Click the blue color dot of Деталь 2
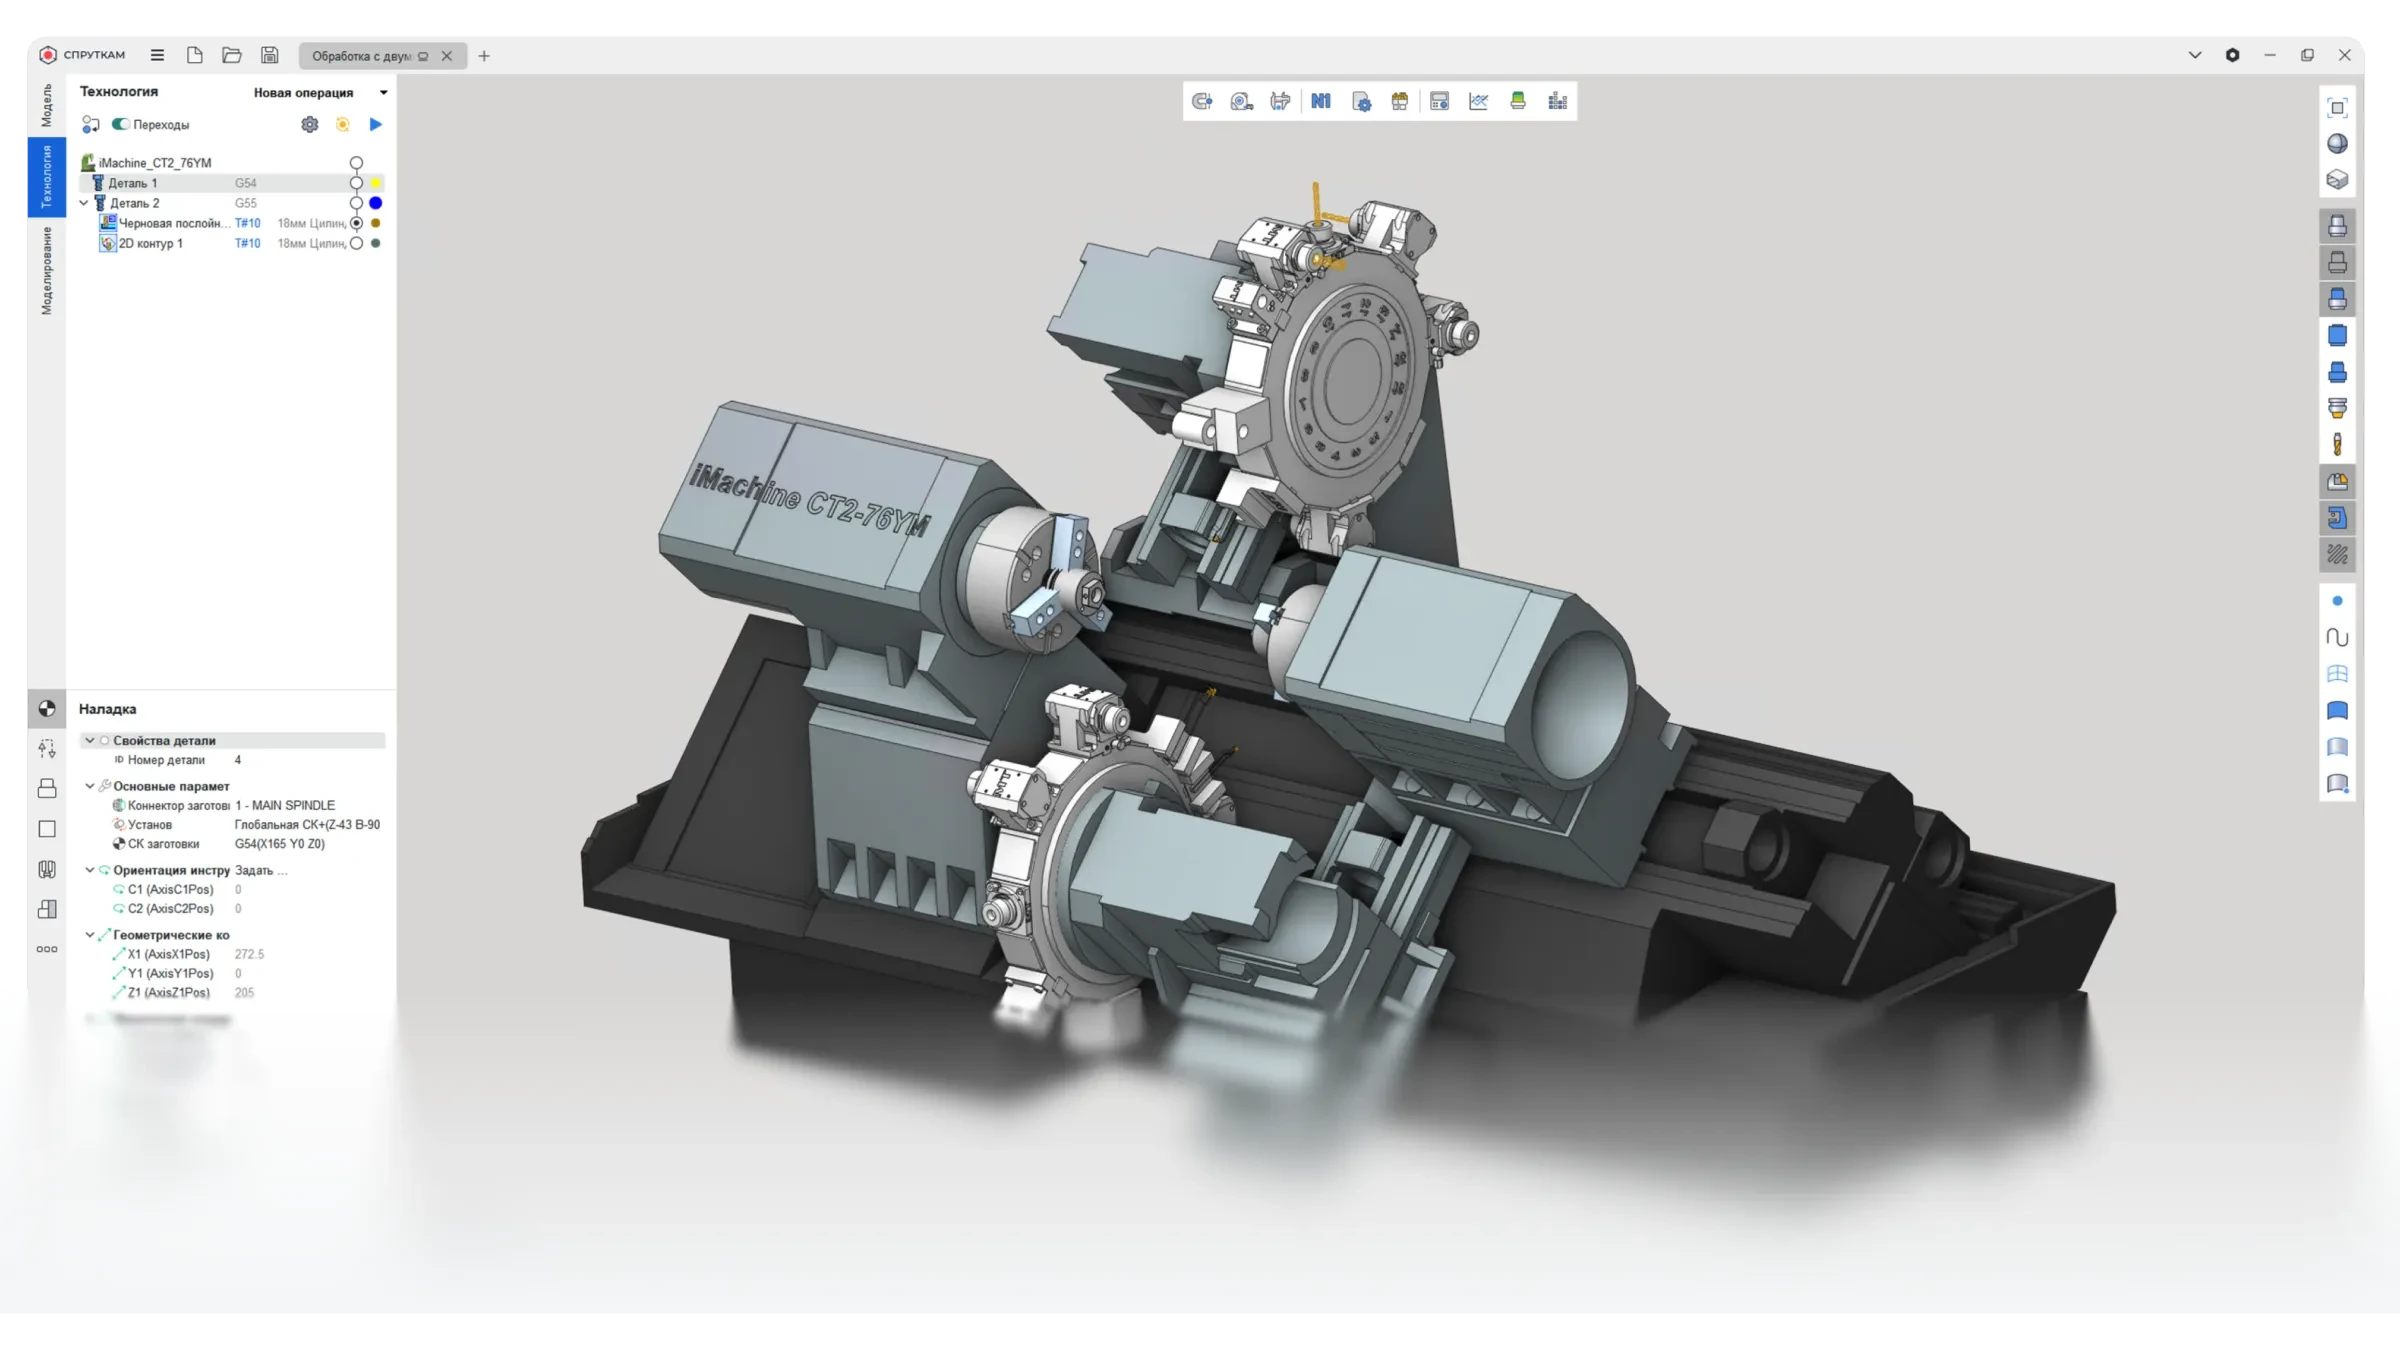2400x1350 pixels. tap(376, 203)
